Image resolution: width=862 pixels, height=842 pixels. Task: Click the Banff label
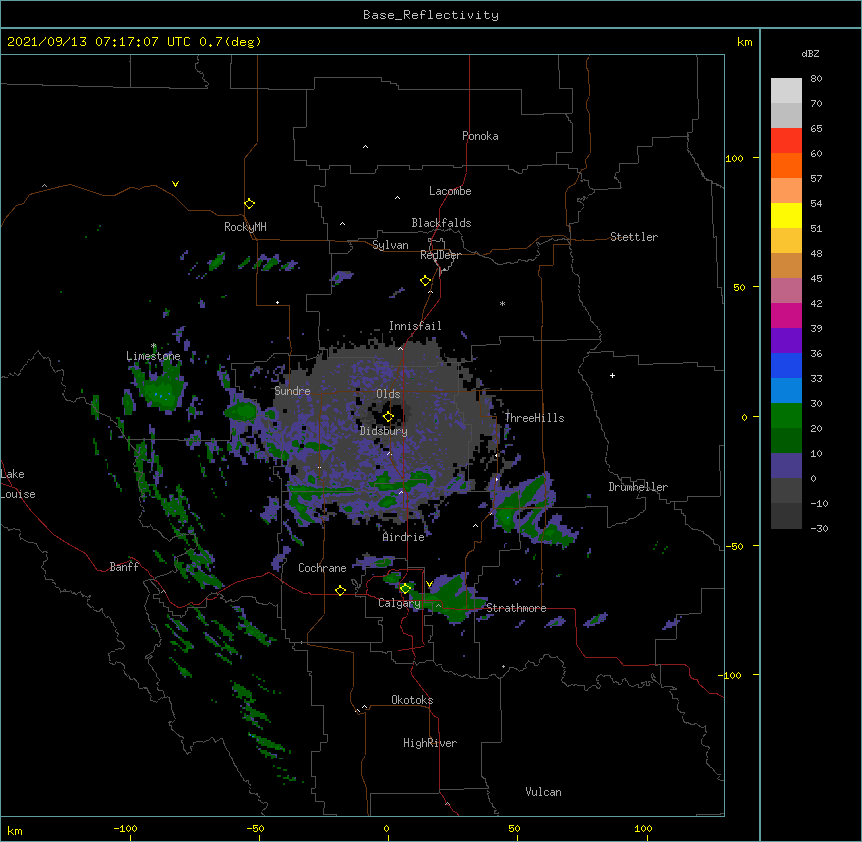(124, 567)
